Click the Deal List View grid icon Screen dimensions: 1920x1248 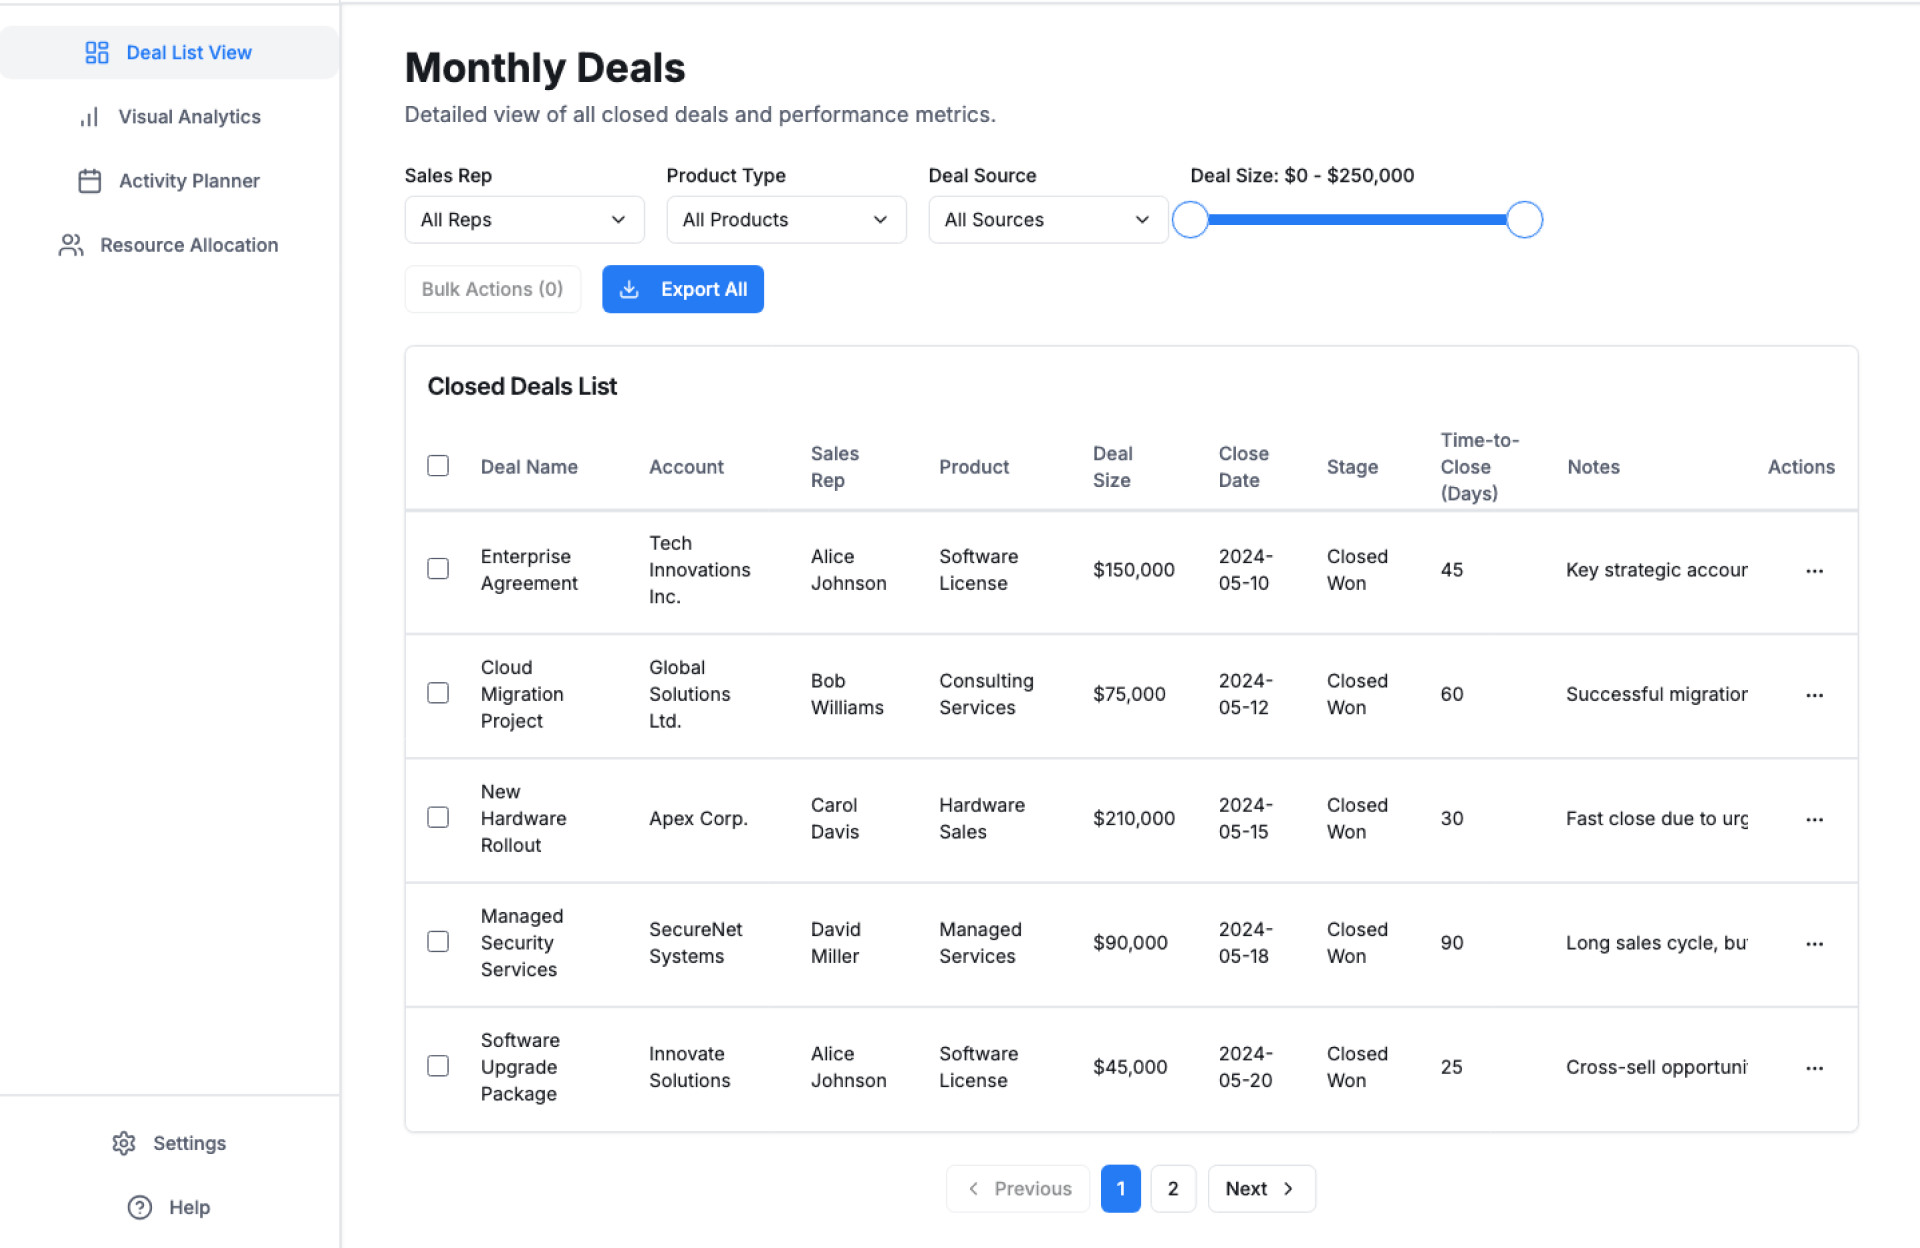(x=97, y=53)
